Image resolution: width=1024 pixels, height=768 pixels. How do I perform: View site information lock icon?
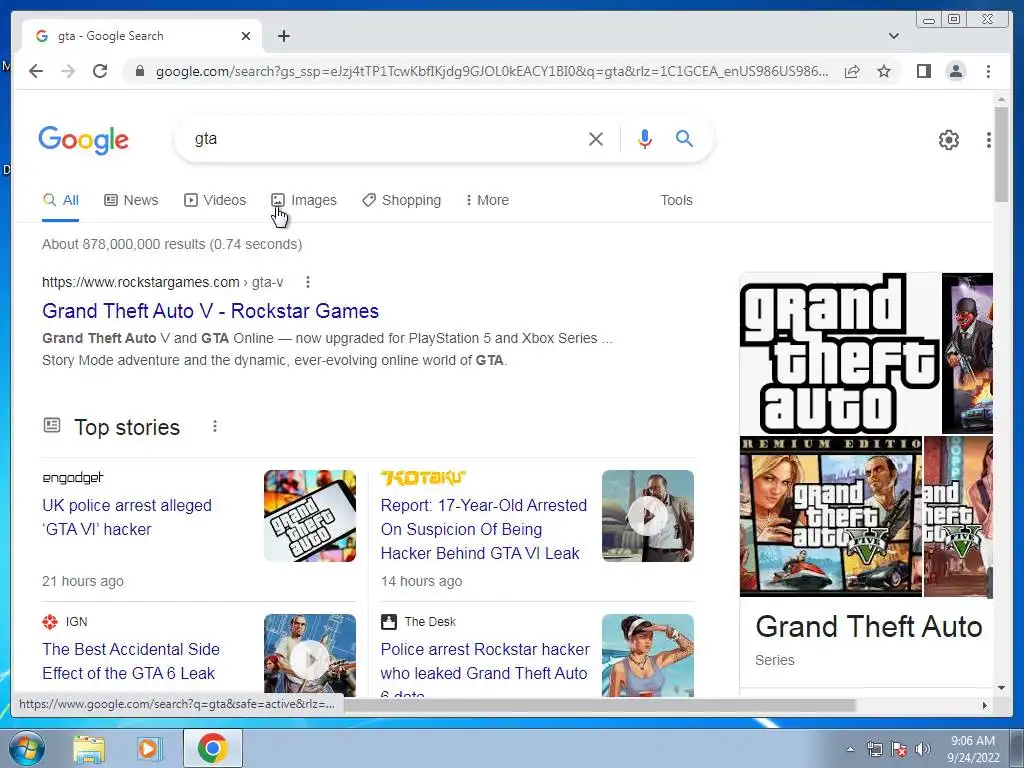click(139, 71)
